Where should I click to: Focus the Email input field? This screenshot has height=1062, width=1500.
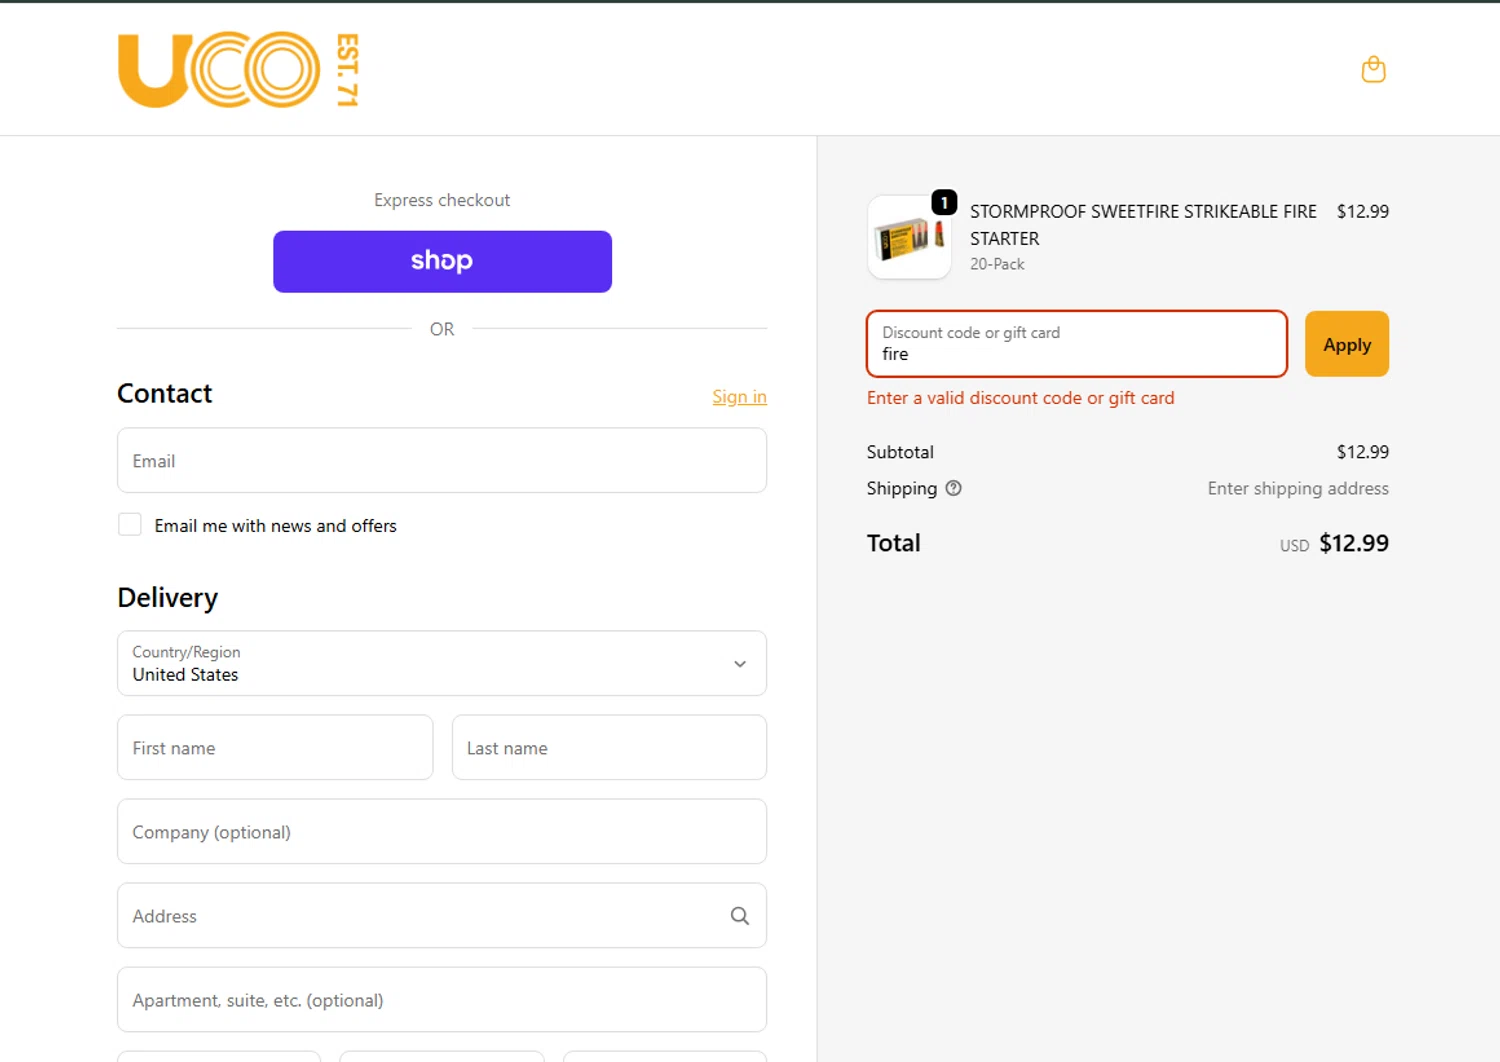tap(442, 460)
